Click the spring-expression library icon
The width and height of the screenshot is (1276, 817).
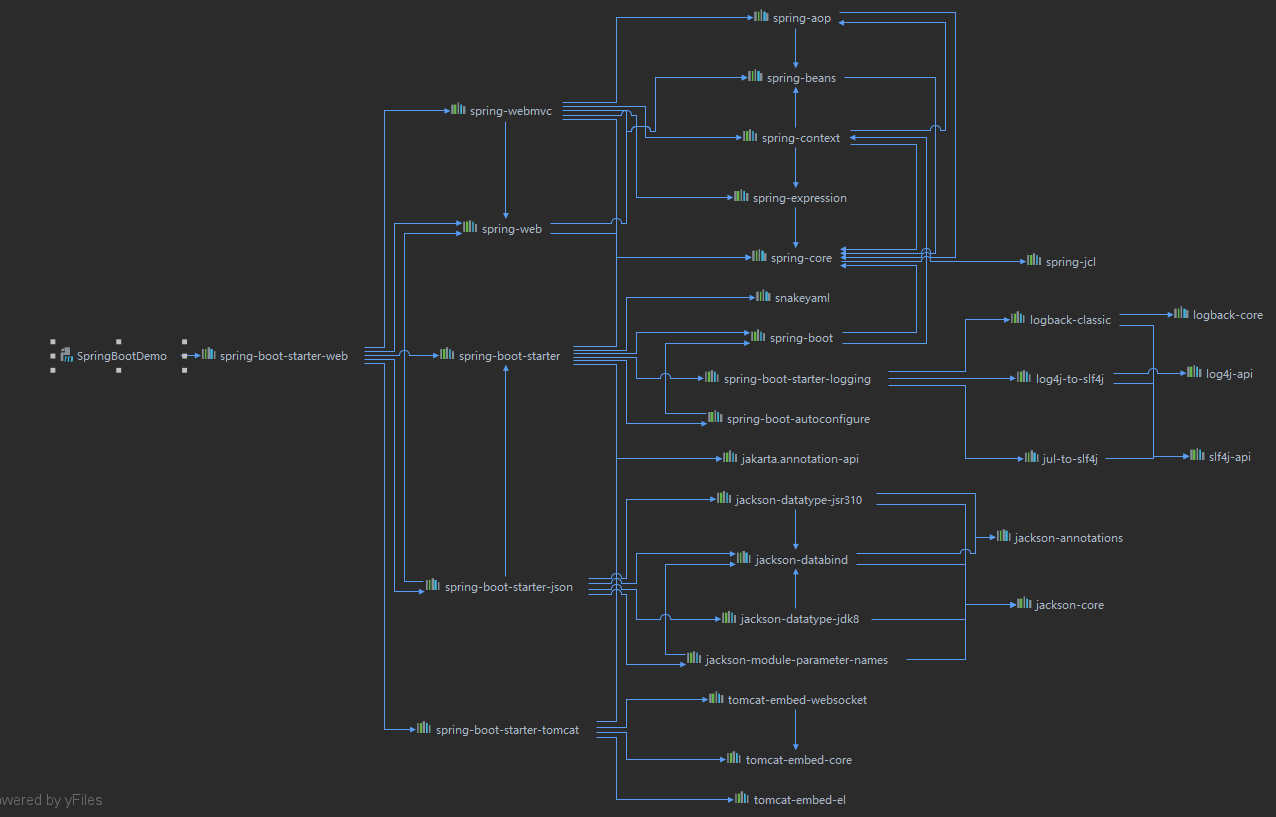tap(741, 196)
